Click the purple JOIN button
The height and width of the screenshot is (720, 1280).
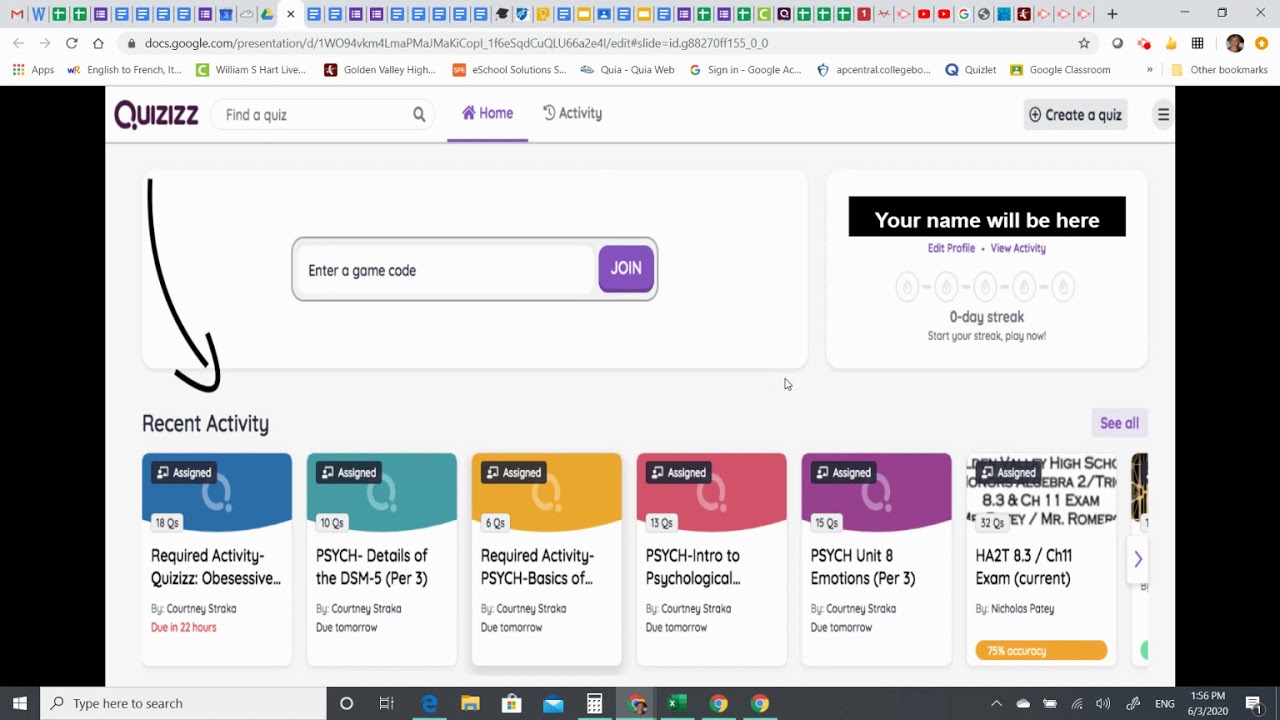tap(626, 268)
